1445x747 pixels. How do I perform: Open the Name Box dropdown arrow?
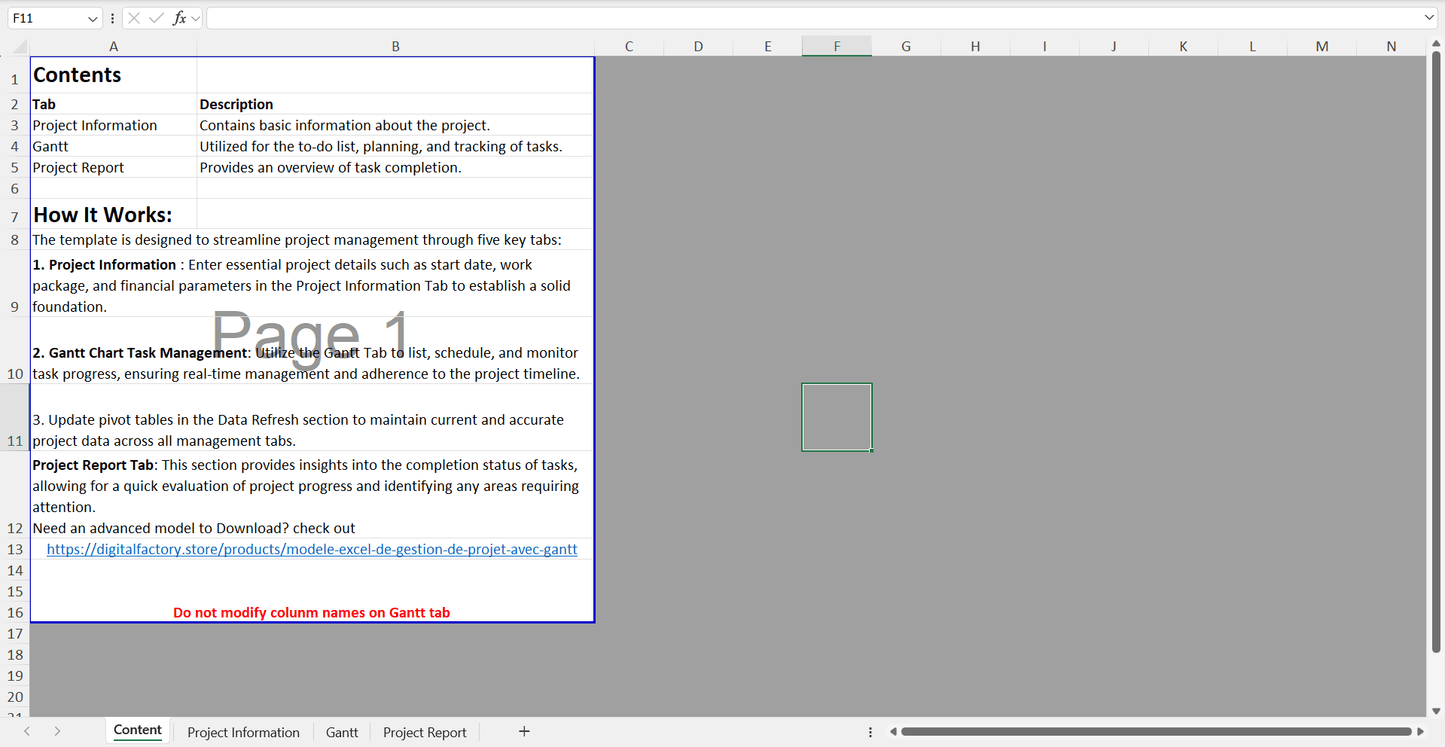click(x=93, y=18)
